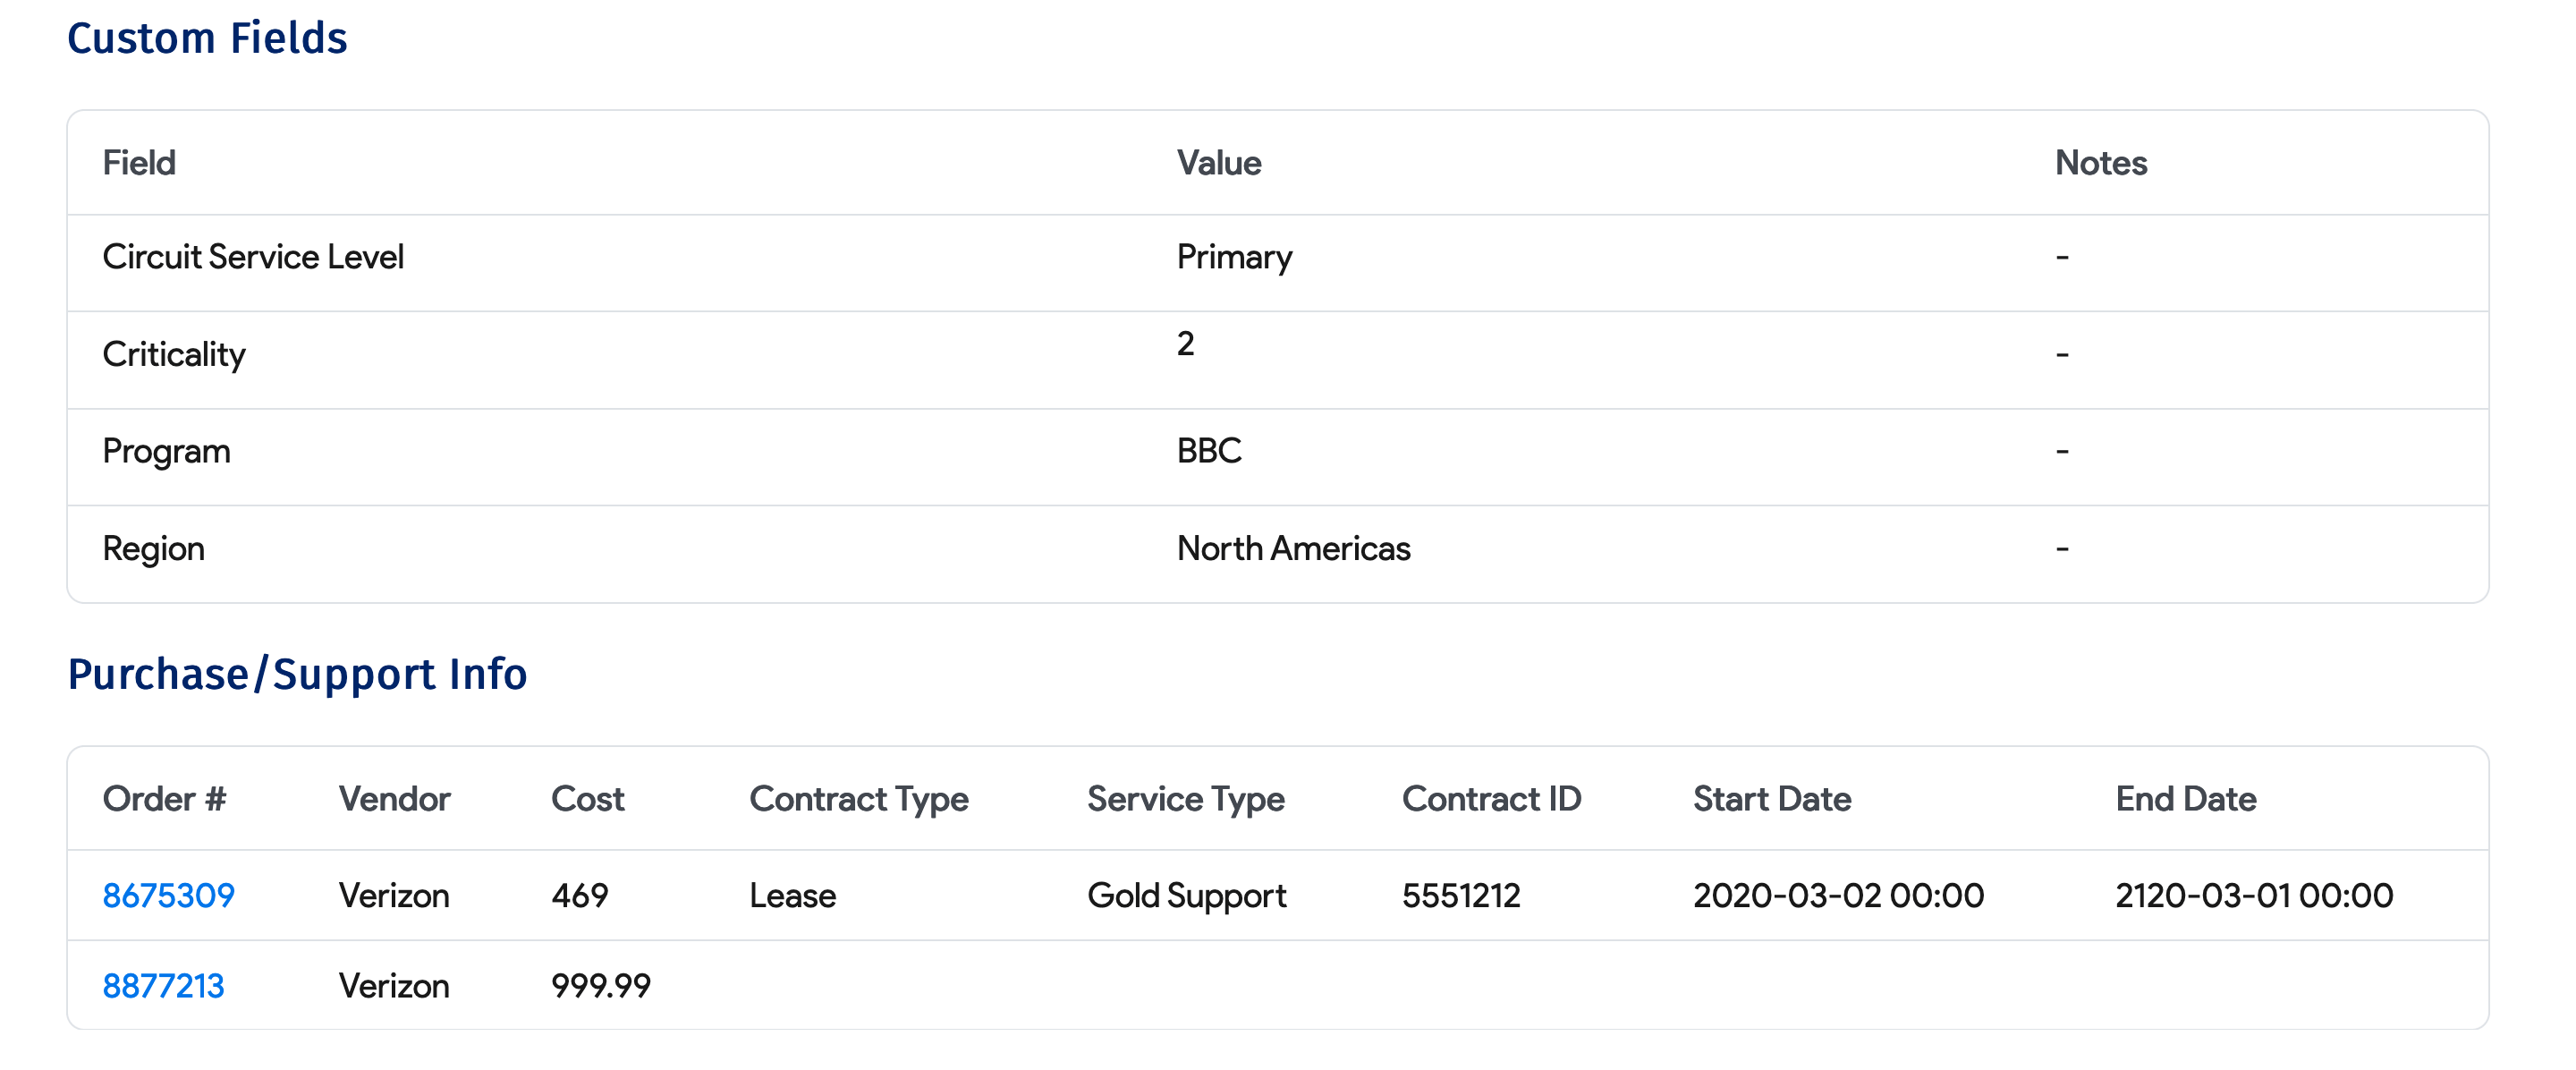Image resolution: width=2576 pixels, height=1070 pixels.
Task: Select the Circuit Service Level field row
Action: pyautogui.click(x=254, y=256)
